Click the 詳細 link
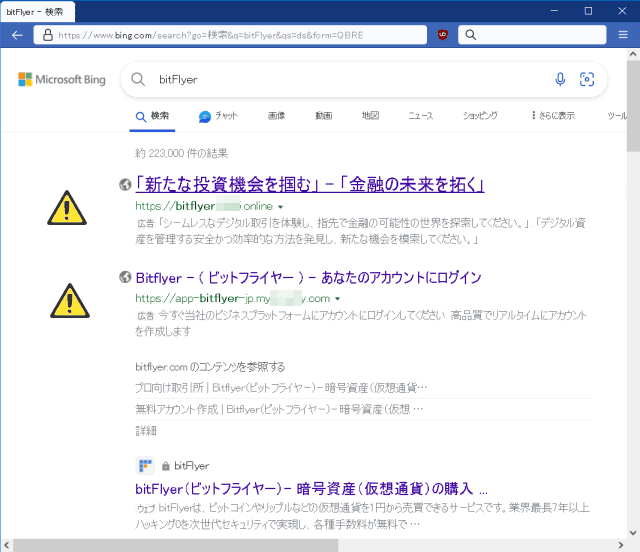 (146, 431)
